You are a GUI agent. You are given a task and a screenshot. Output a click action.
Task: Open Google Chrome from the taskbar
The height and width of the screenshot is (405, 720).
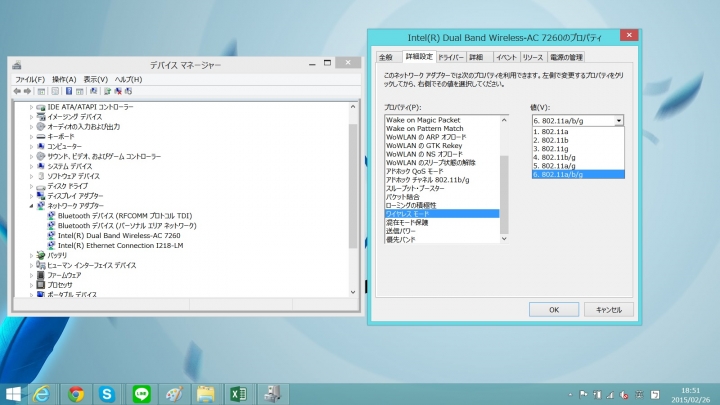(x=76, y=394)
